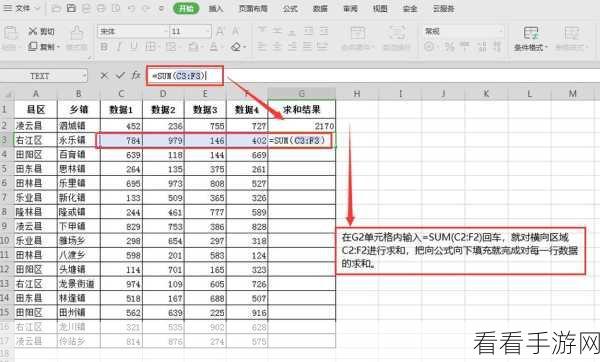Screen dimensions: 600x362
Task: Click the Align Left icon
Action: [x=262, y=47]
